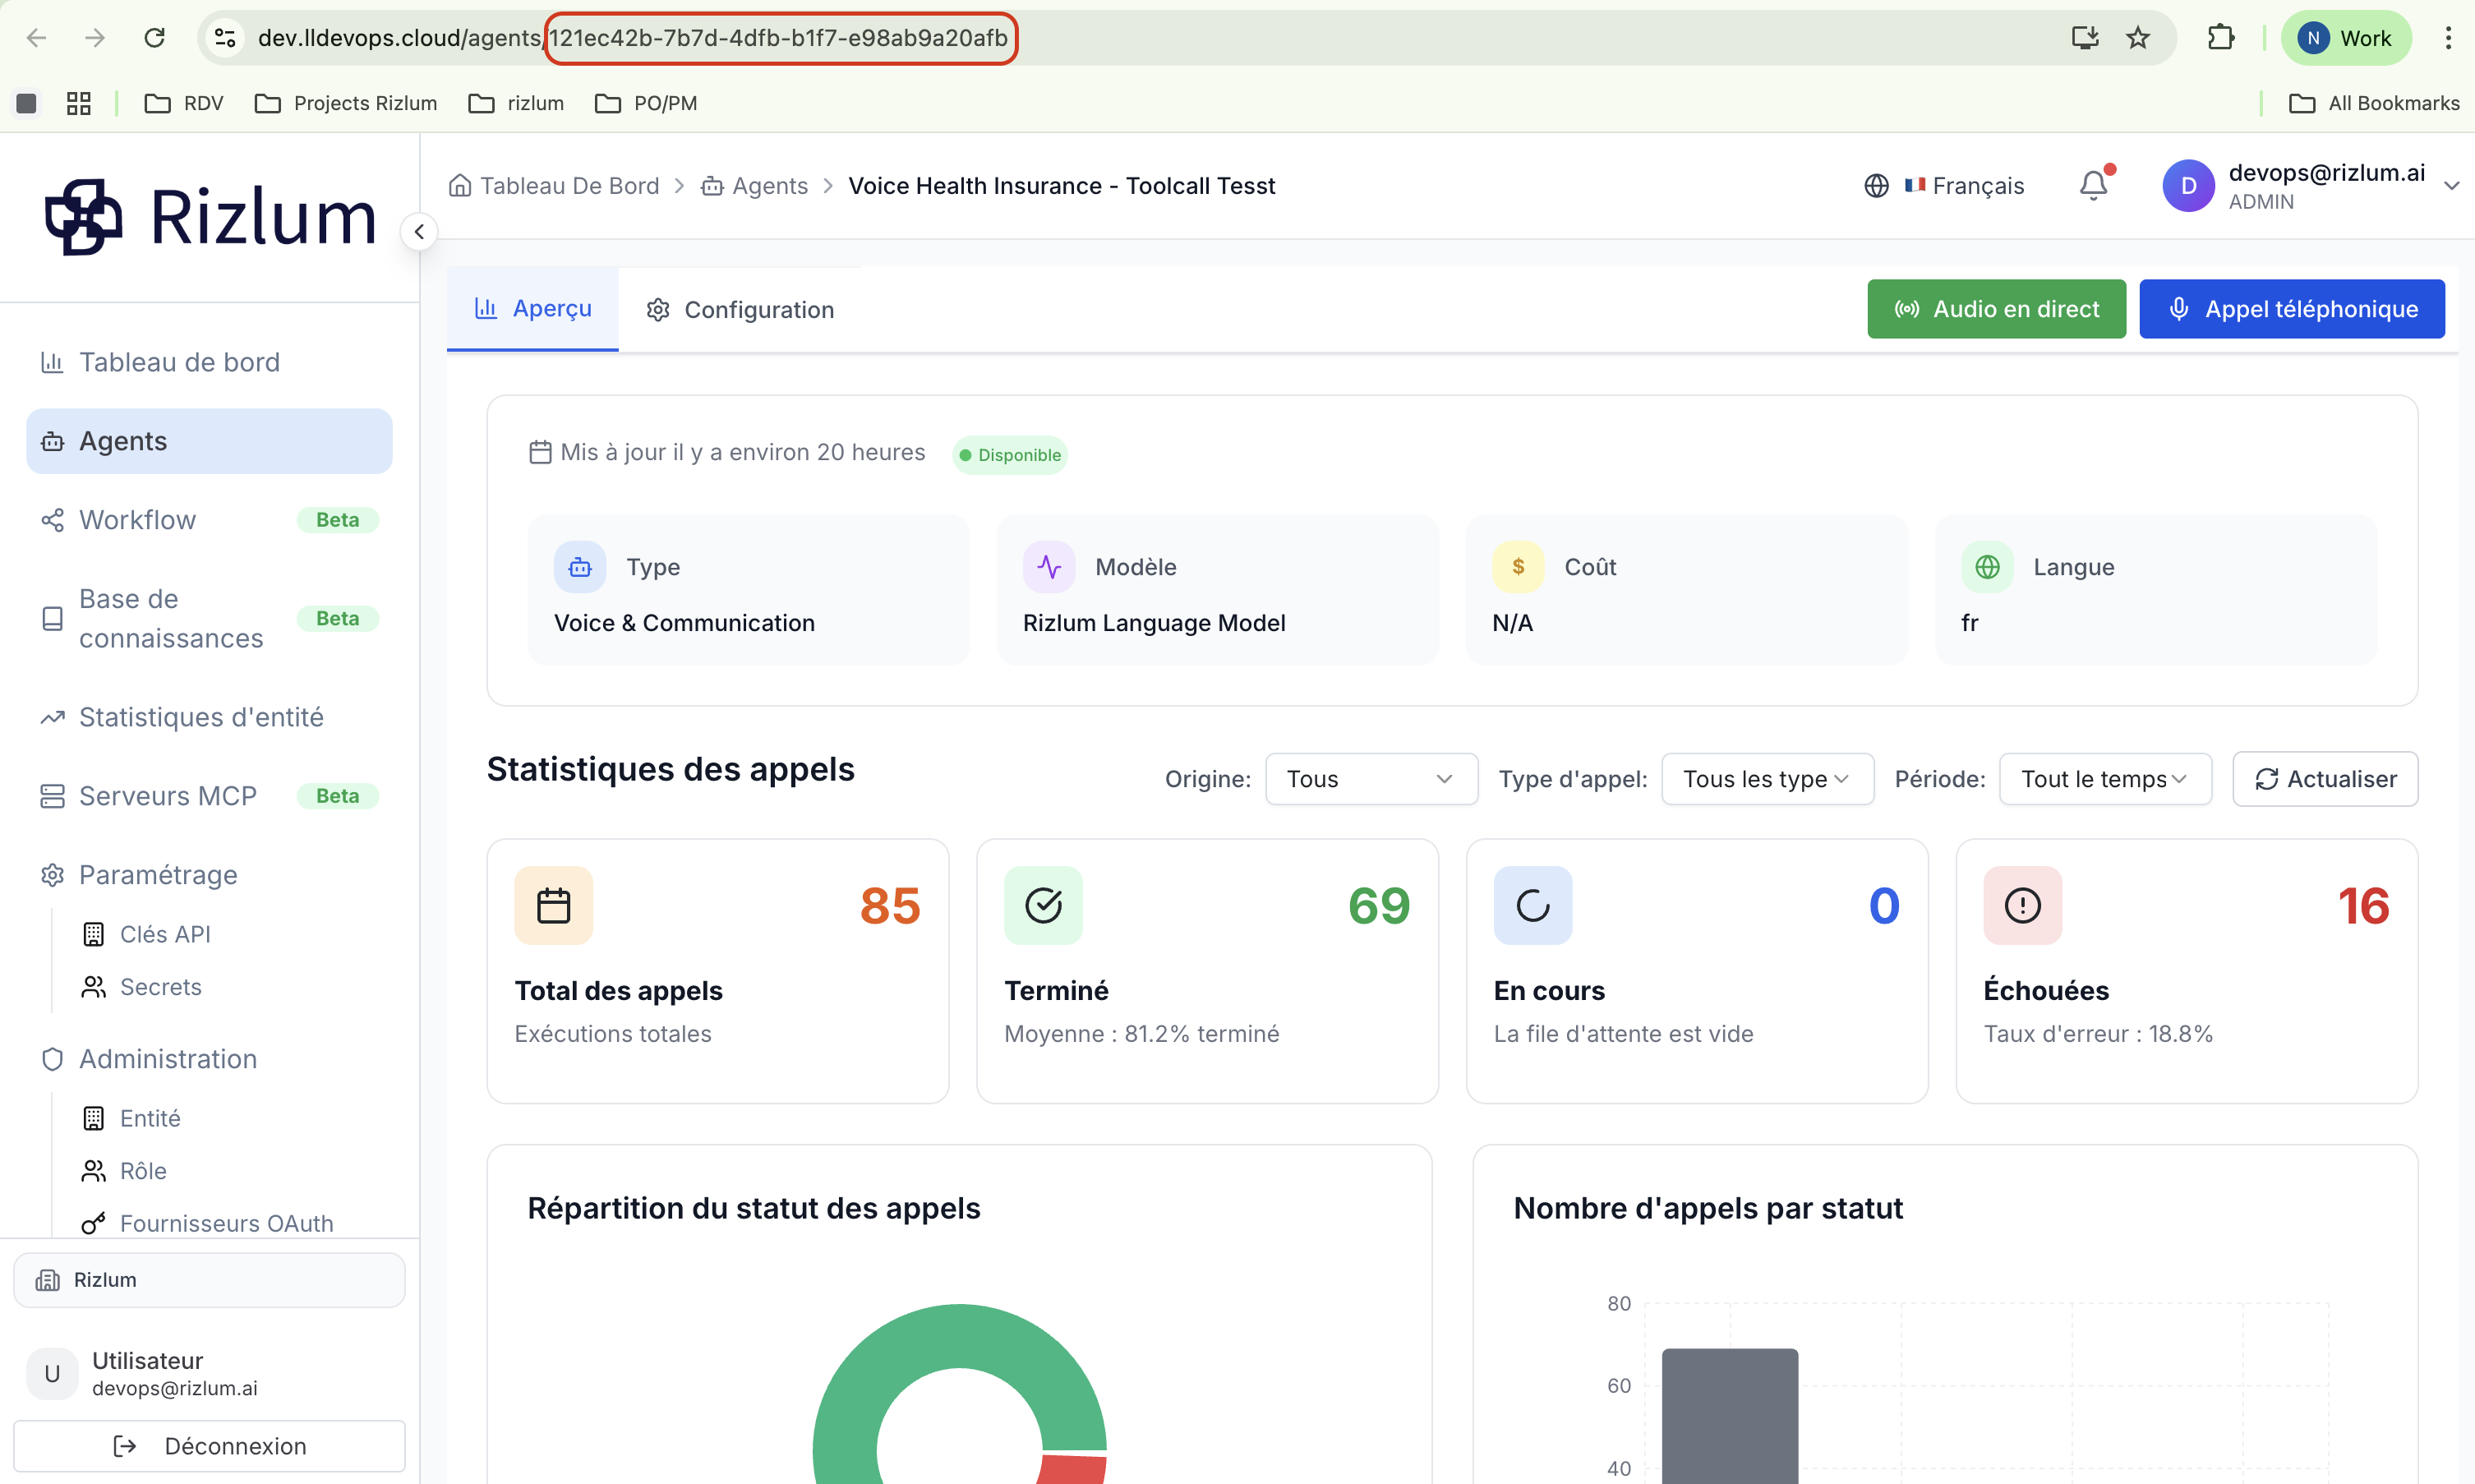Viewport: 2475px width, 1484px height.
Task: Switch to the Configuration tab
Action: [740, 310]
